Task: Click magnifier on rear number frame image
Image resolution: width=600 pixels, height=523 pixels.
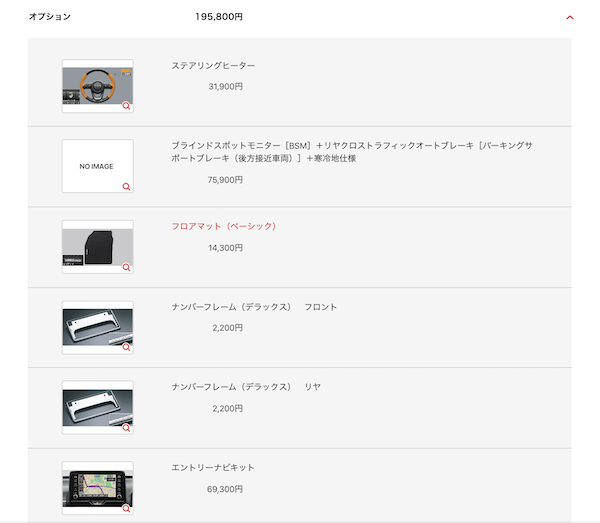Action: tap(127, 427)
